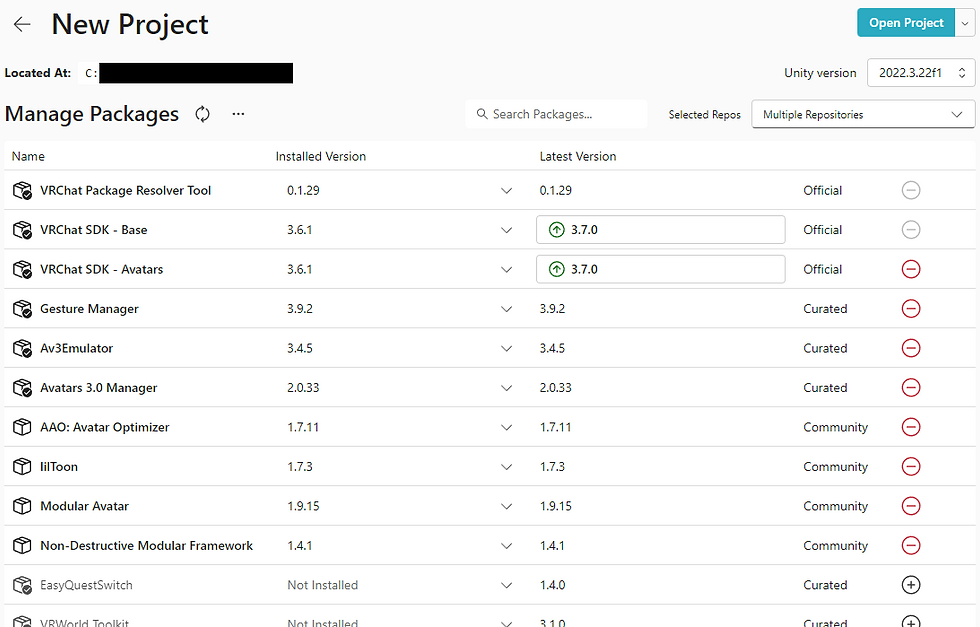Image resolution: width=980 pixels, height=627 pixels.
Task: Open version dropdown for Av3Emulator
Action: [506, 348]
